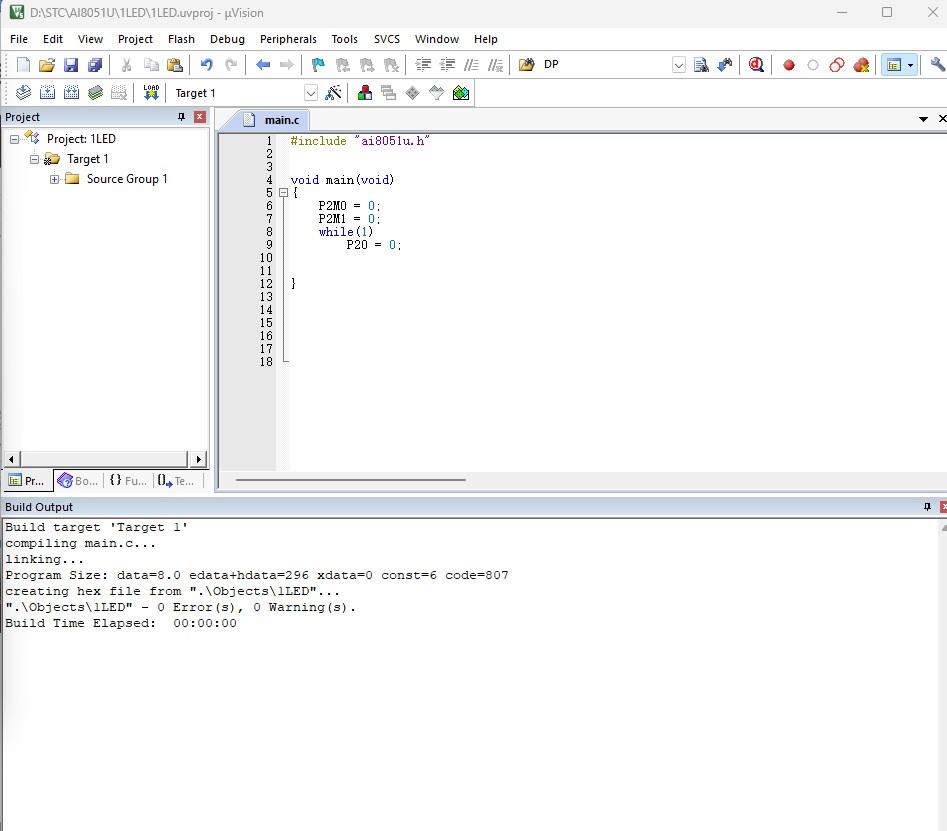This screenshot has width=947, height=831.
Task: Switch to the Templates tab in Project panel
Action: [177, 481]
